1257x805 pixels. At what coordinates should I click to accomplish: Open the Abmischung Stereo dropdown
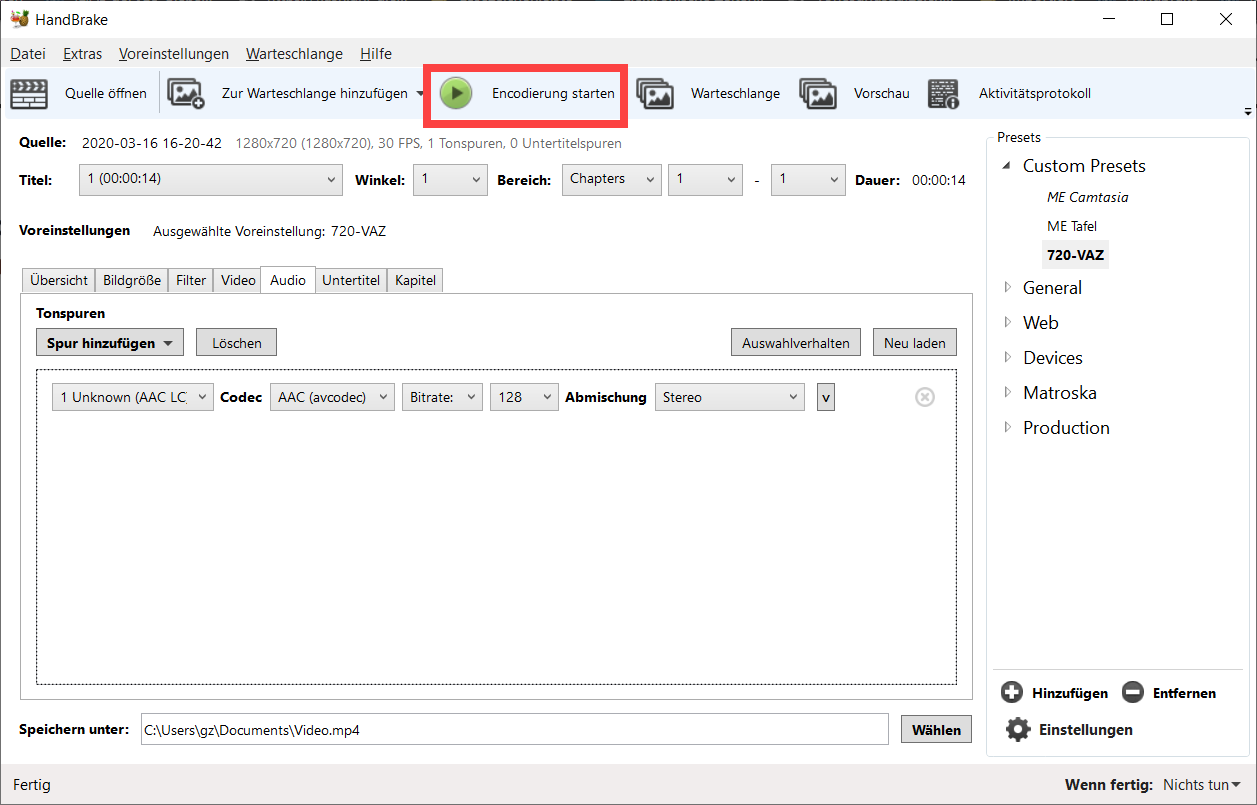(x=729, y=397)
